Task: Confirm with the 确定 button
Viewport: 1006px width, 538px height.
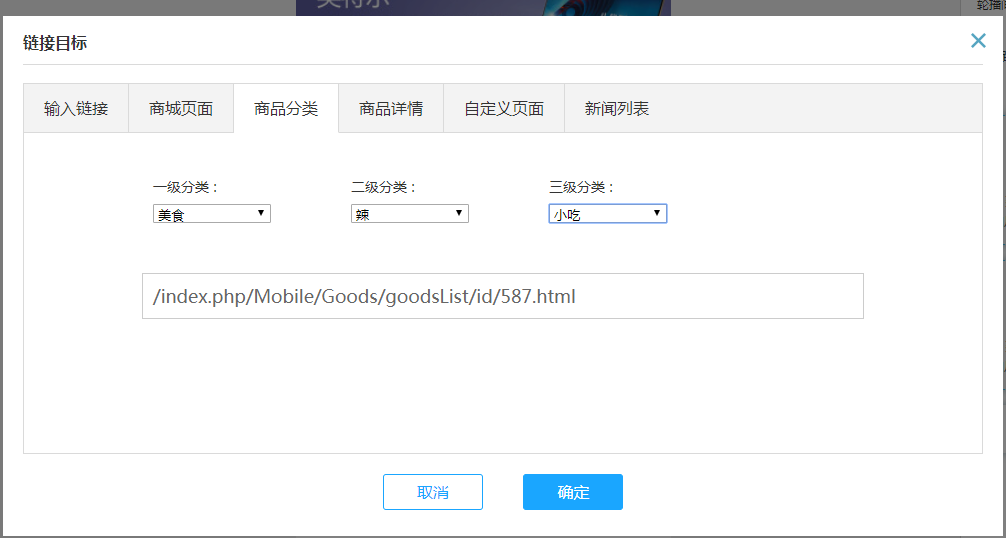Action: [573, 492]
